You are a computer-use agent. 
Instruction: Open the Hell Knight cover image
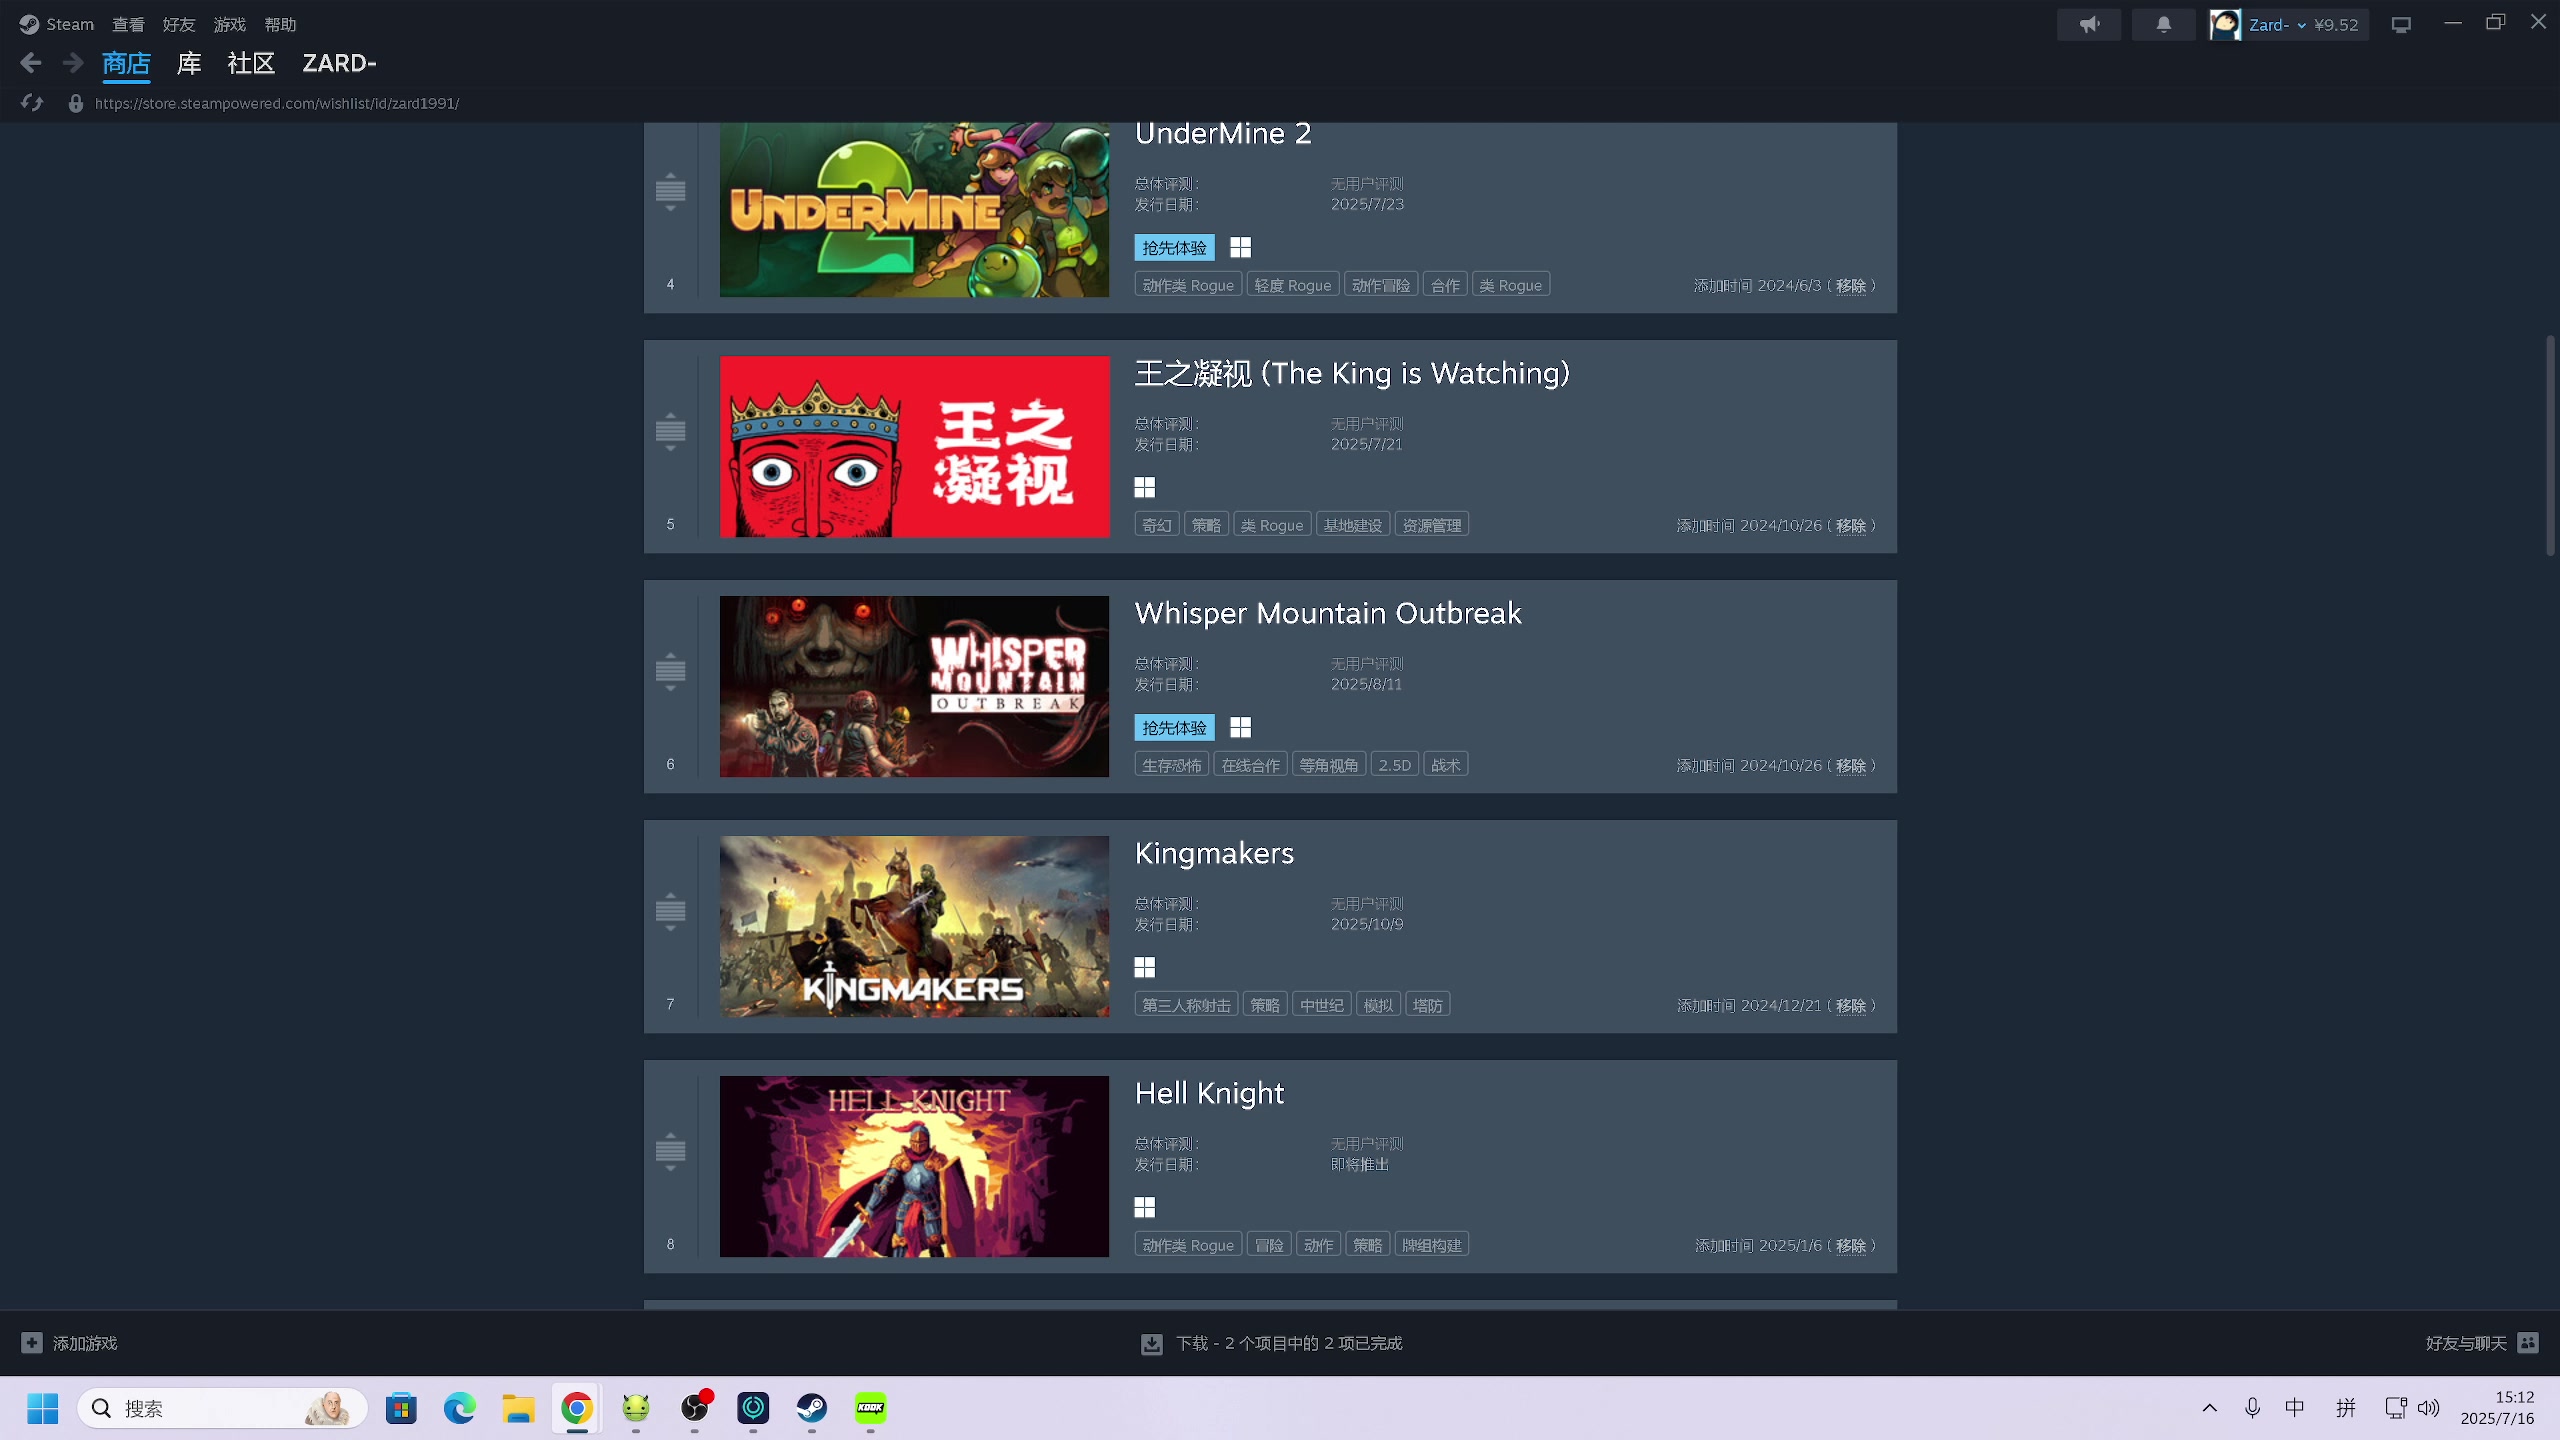(x=914, y=1166)
